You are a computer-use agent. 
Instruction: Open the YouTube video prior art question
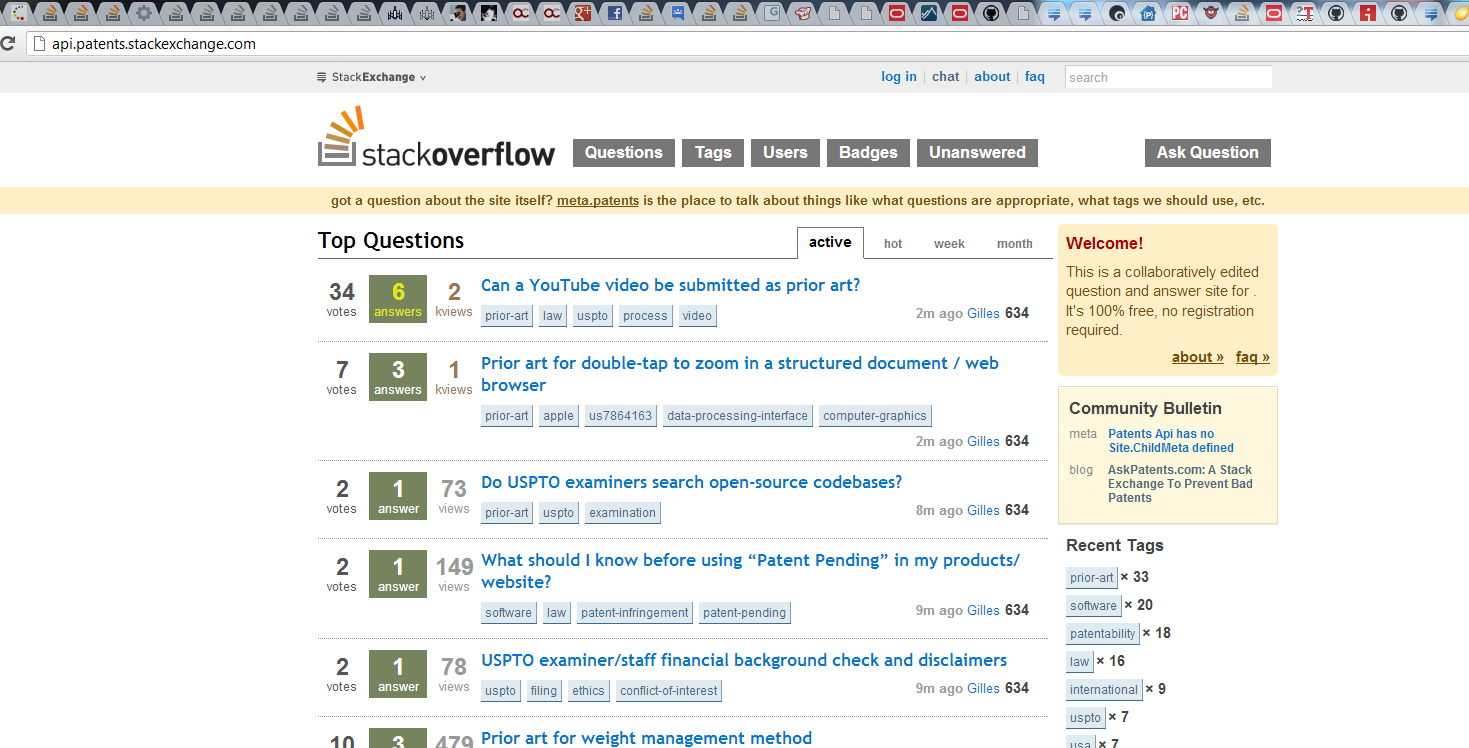(x=671, y=286)
